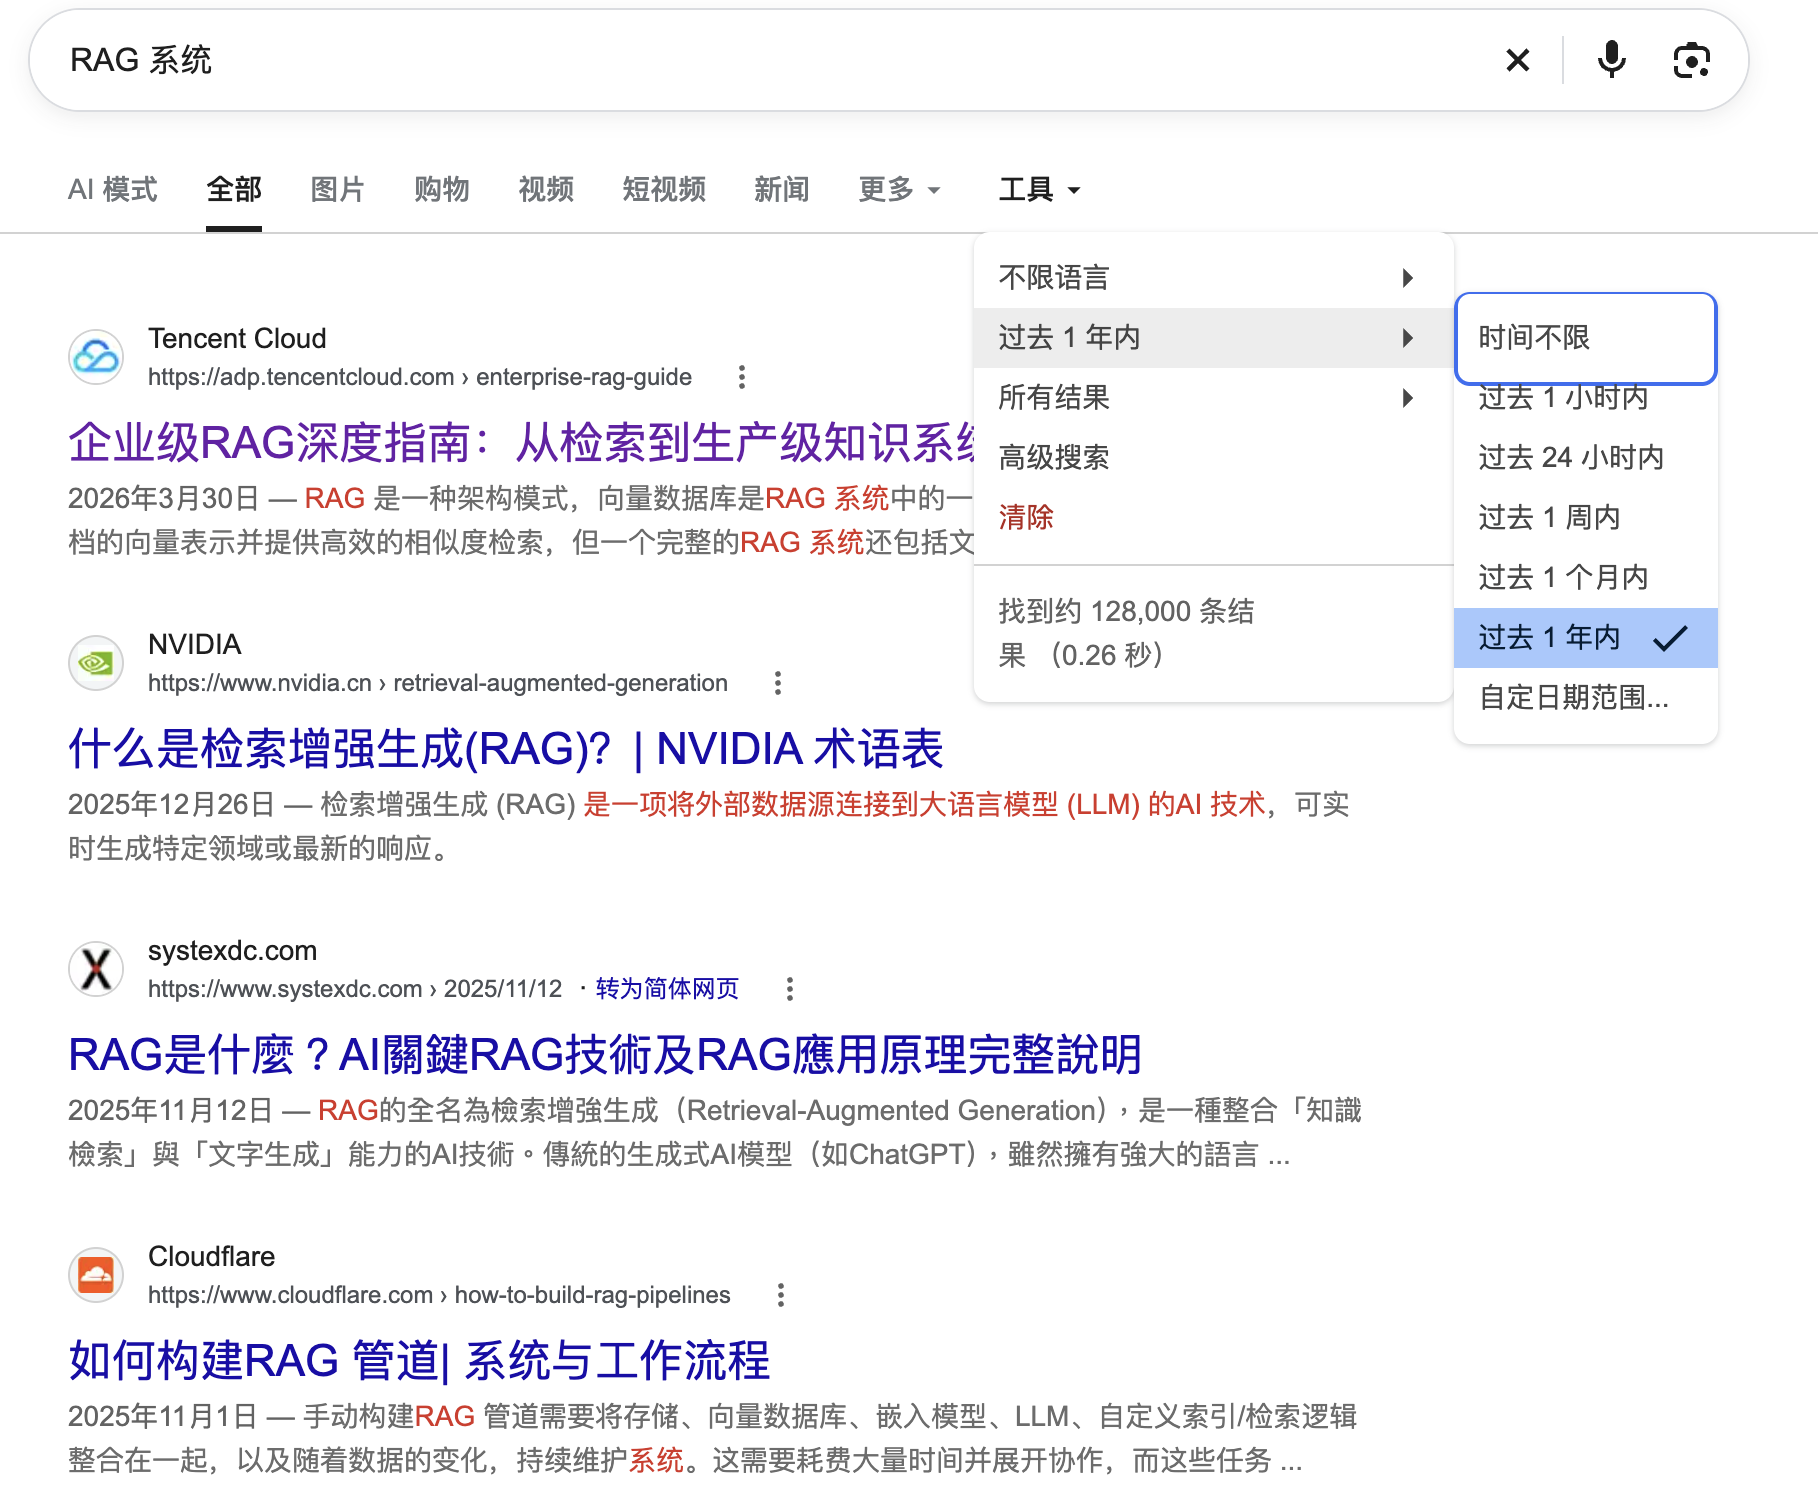Switch to the 图片 tab
This screenshot has width=1818, height=1506.
[x=338, y=189]
